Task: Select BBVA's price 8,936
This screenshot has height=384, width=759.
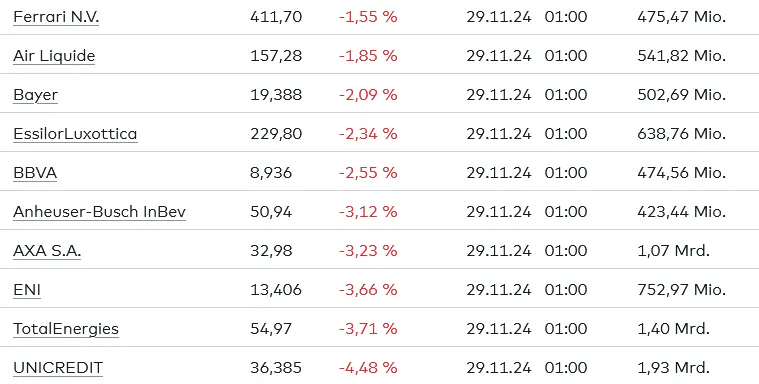Action: tap(271, 173)
